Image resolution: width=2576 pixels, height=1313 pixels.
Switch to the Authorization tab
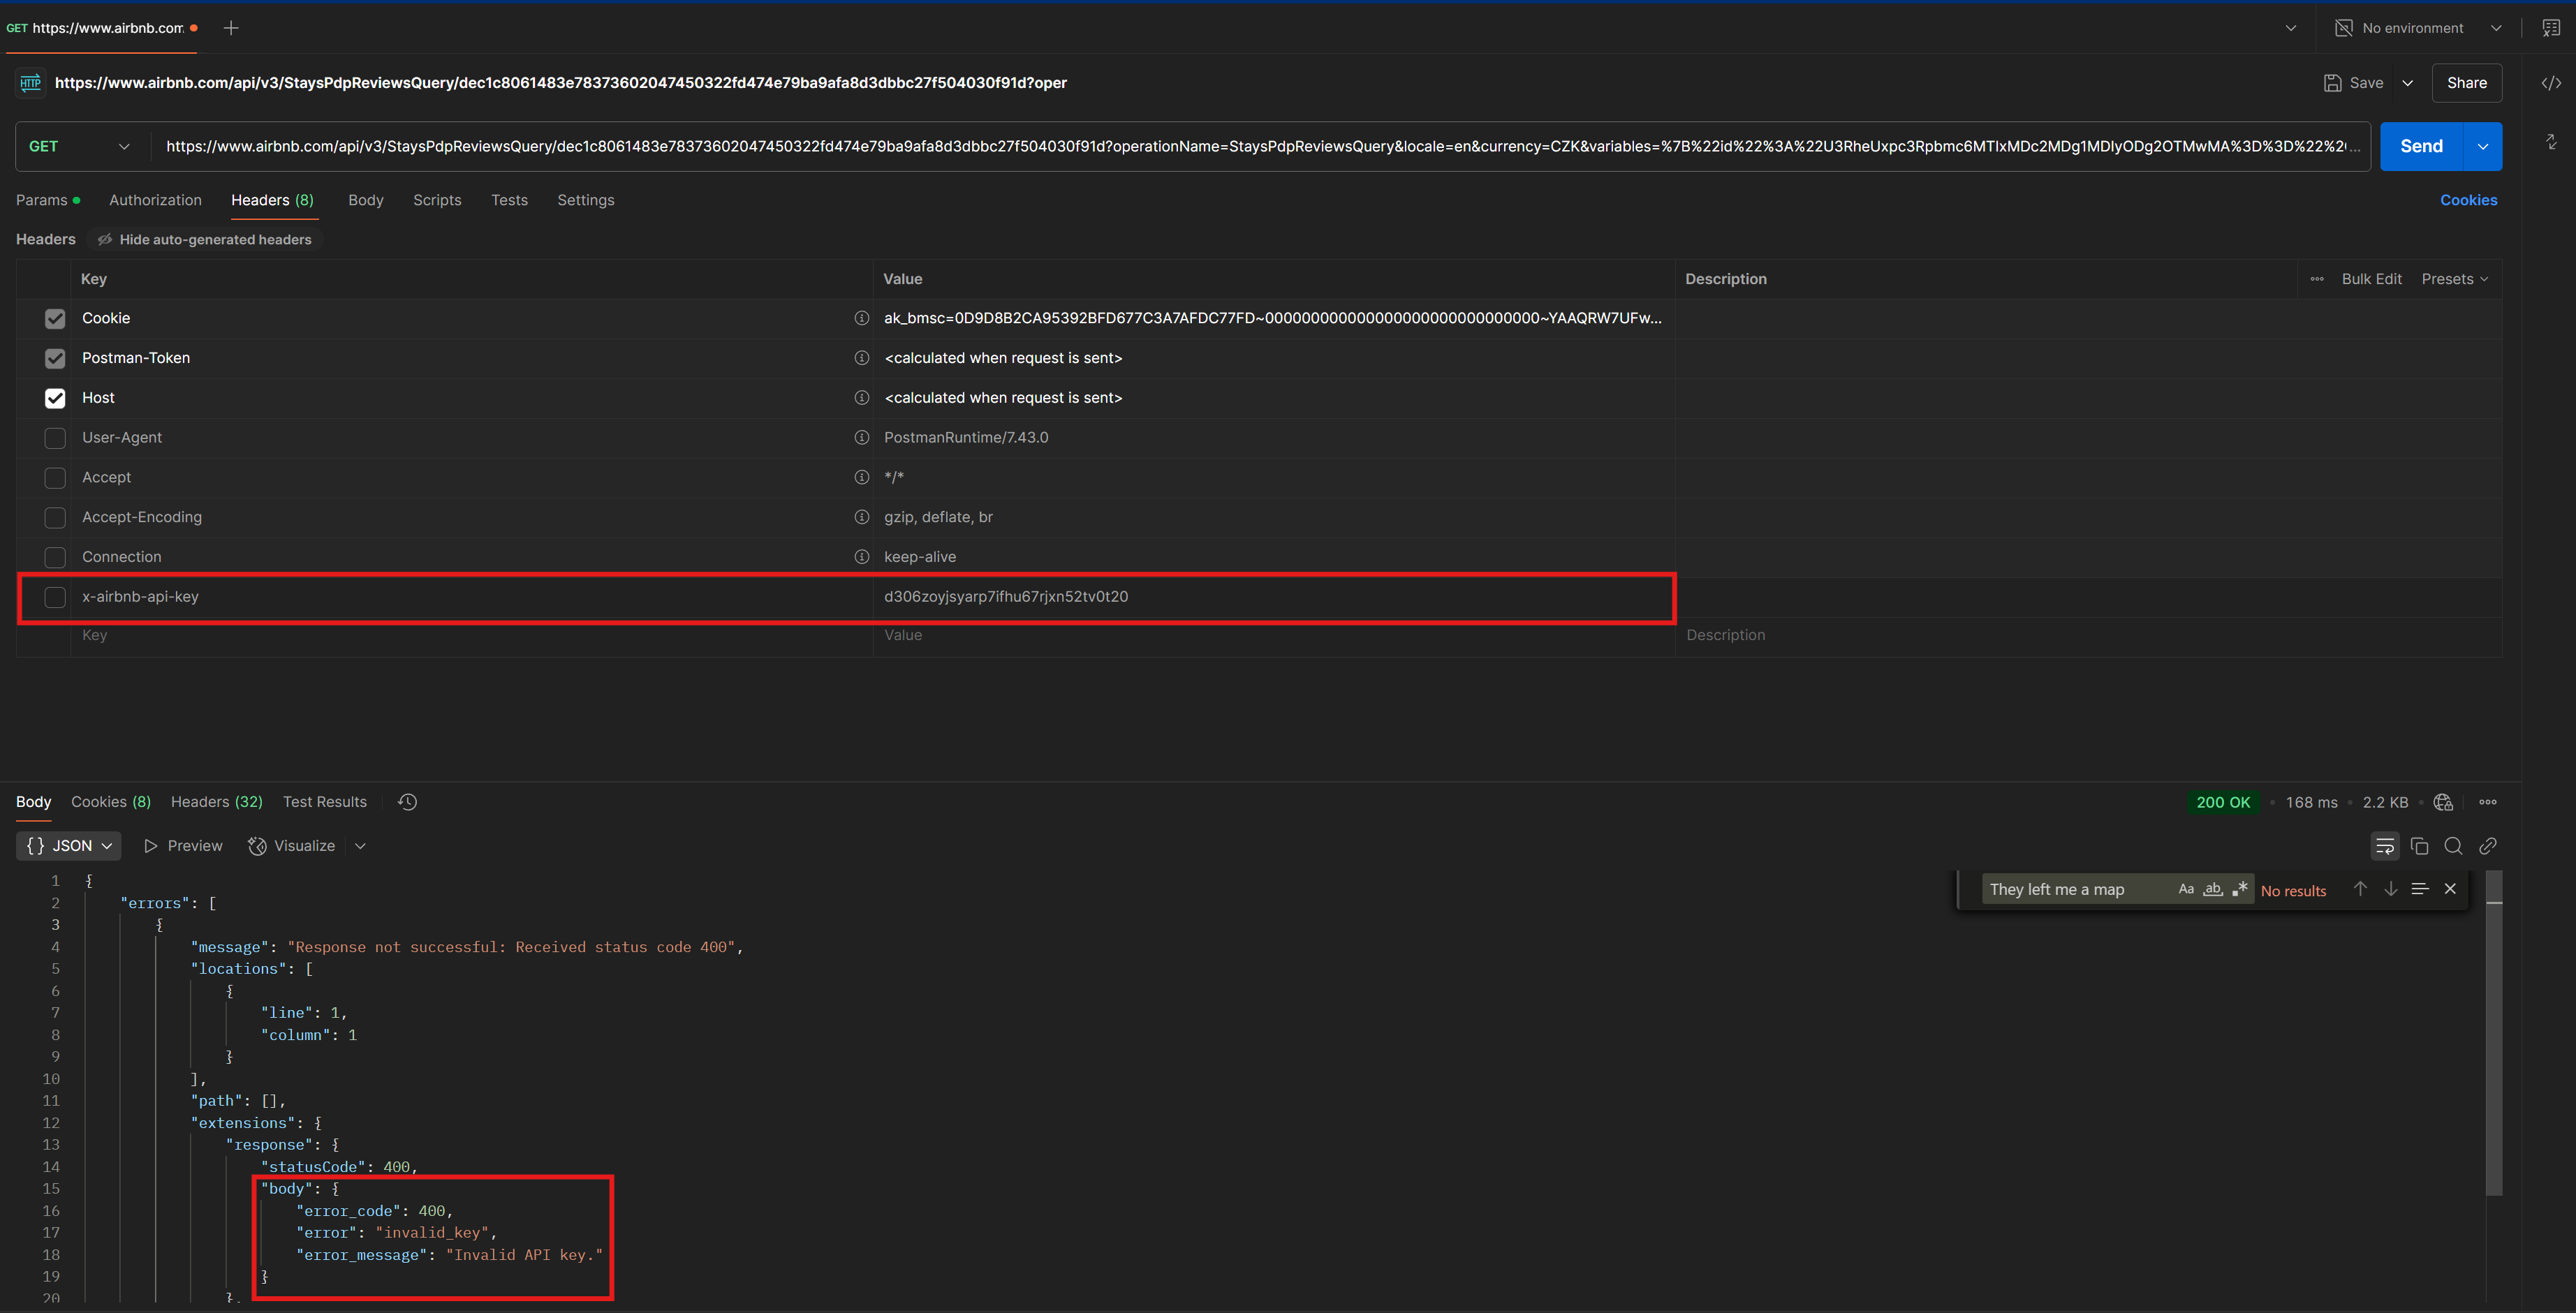(155, 200)
